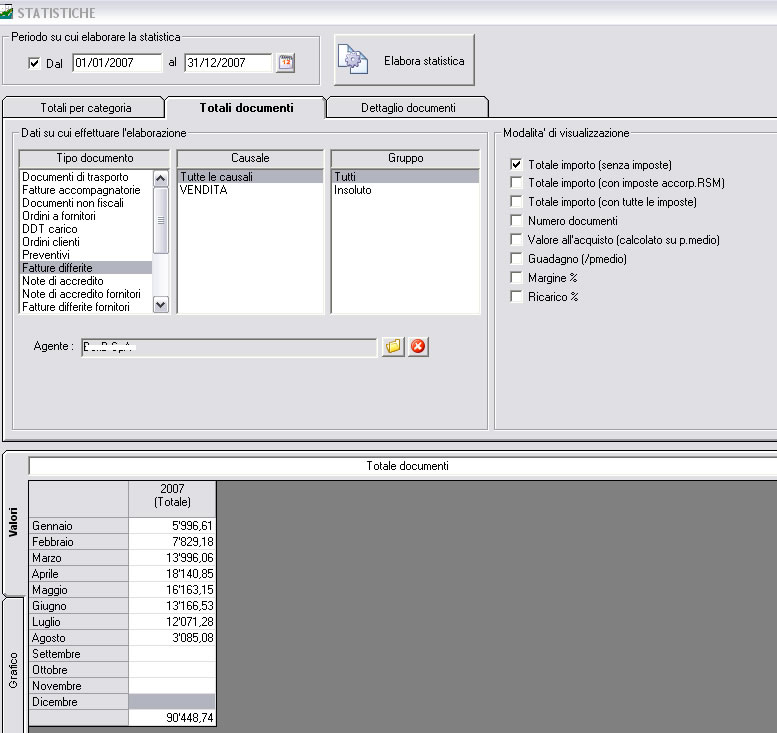Enable Guadagno (/pmedio) checkbox
Image resolution: width=777 pixels, height=733 pixels.
point(516,259)
